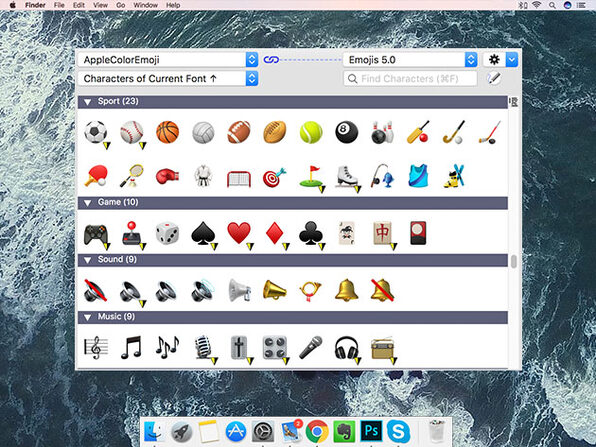Select the handheld microphone emoji
Image resolution: width=596 pixels, height=447 pixels.
pos(311,347)
